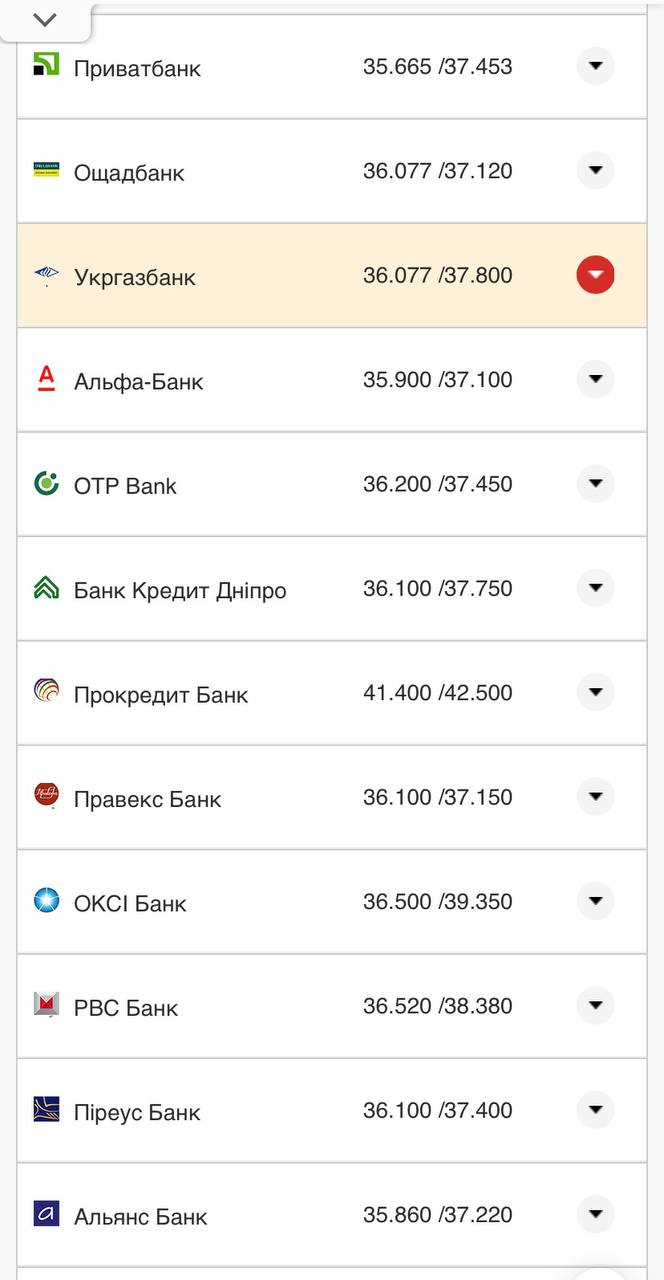Image resolution: width=664 pixels, height=1280 pixels.
Task: Select the Укргазбанк bank name
Action: point(134,277)
